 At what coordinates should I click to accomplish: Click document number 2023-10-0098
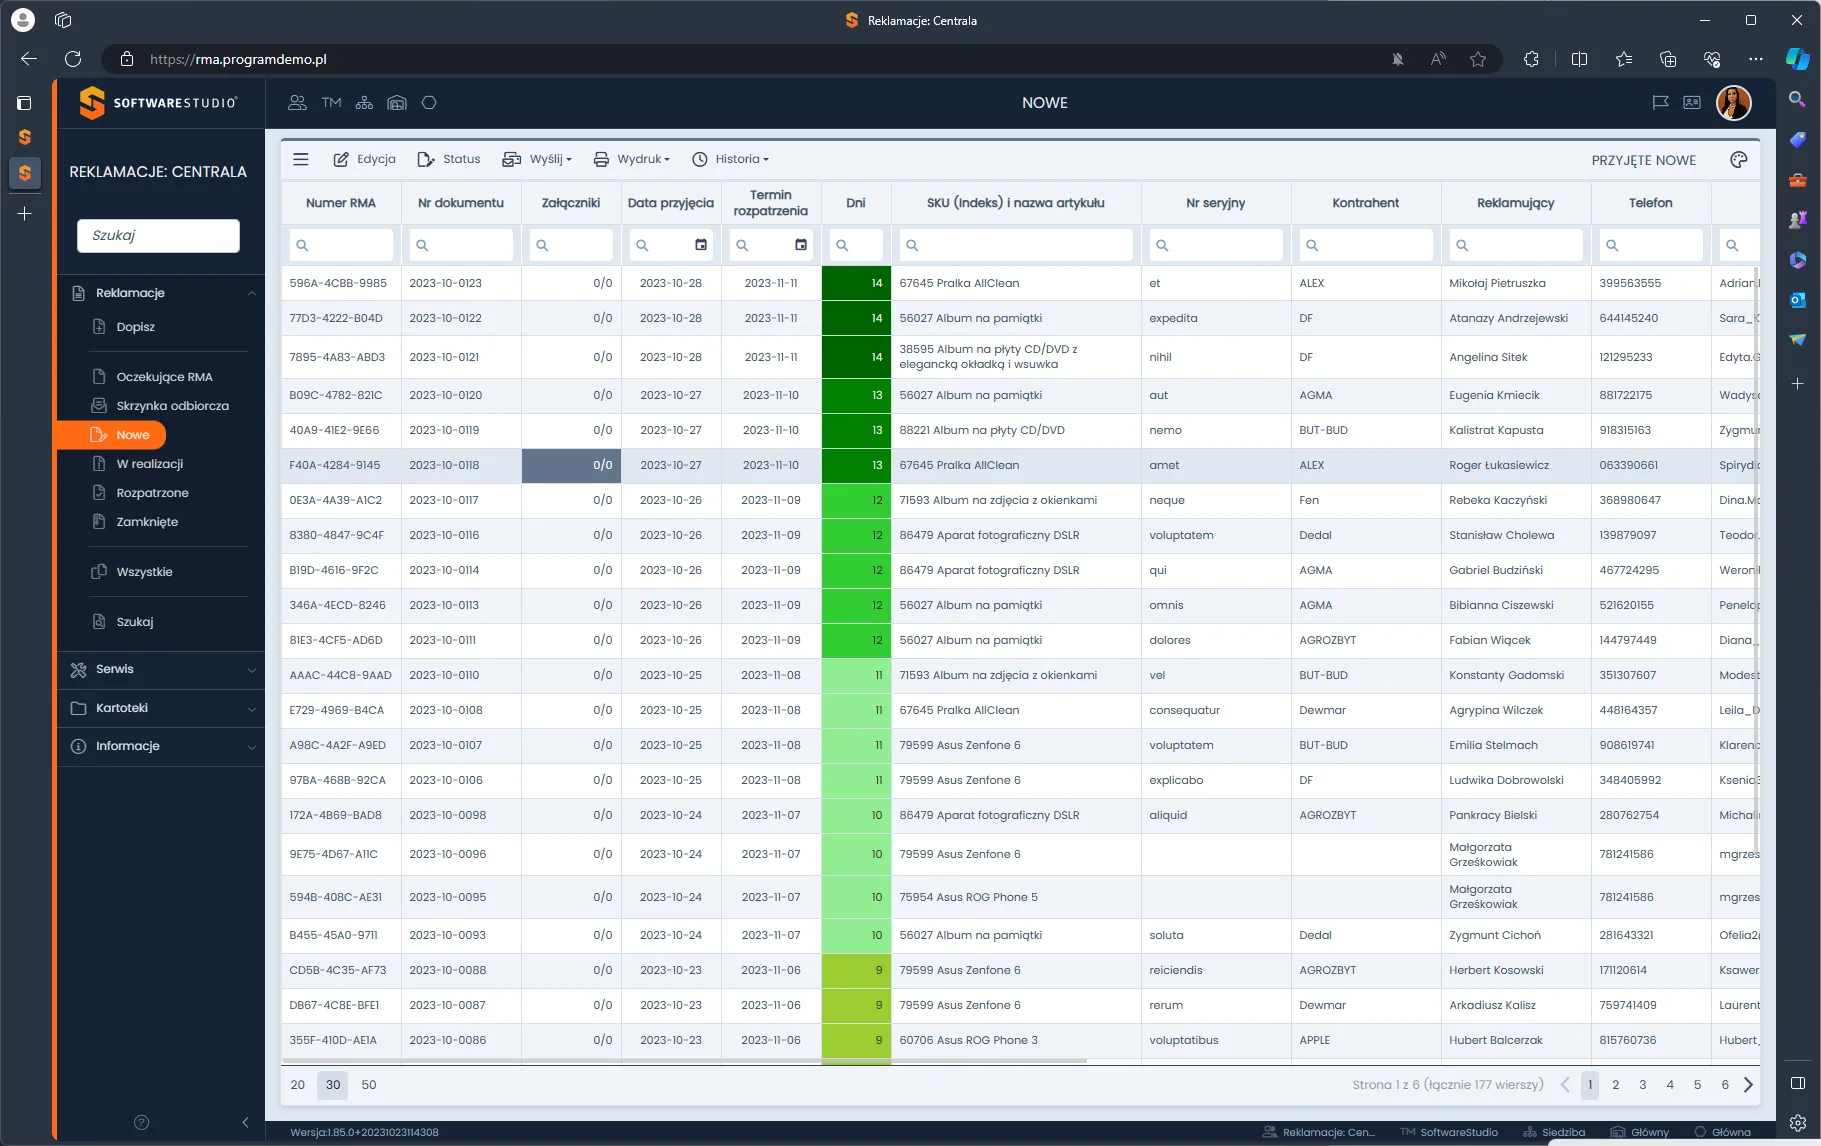tap(448, 815)
